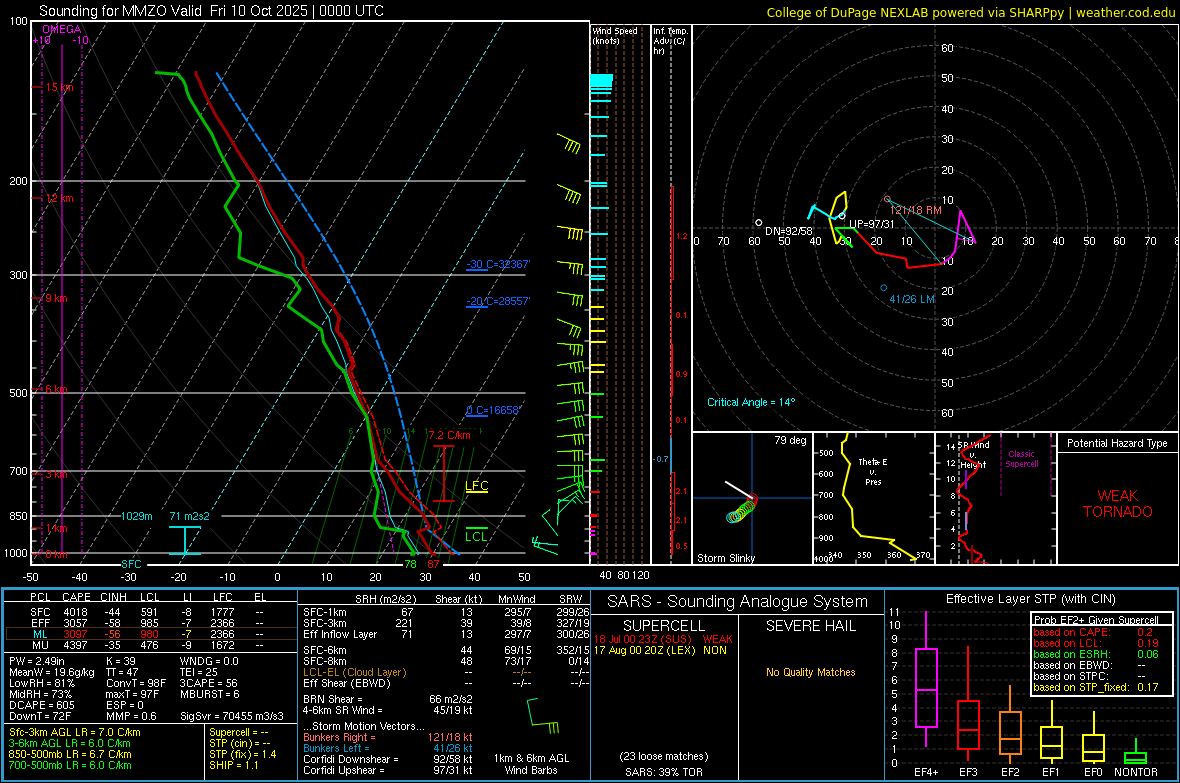Select the -30 C=32367' level label
1180x783 pixels.
[498, 264]
